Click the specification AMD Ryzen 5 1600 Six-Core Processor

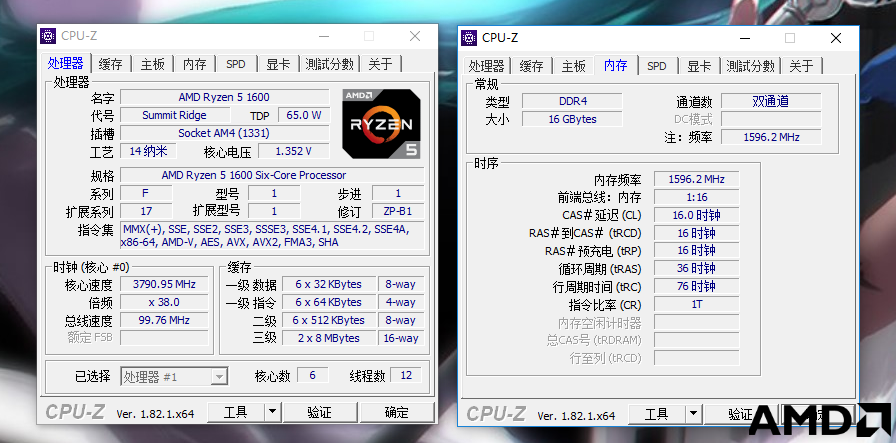[x=272, y=175]
